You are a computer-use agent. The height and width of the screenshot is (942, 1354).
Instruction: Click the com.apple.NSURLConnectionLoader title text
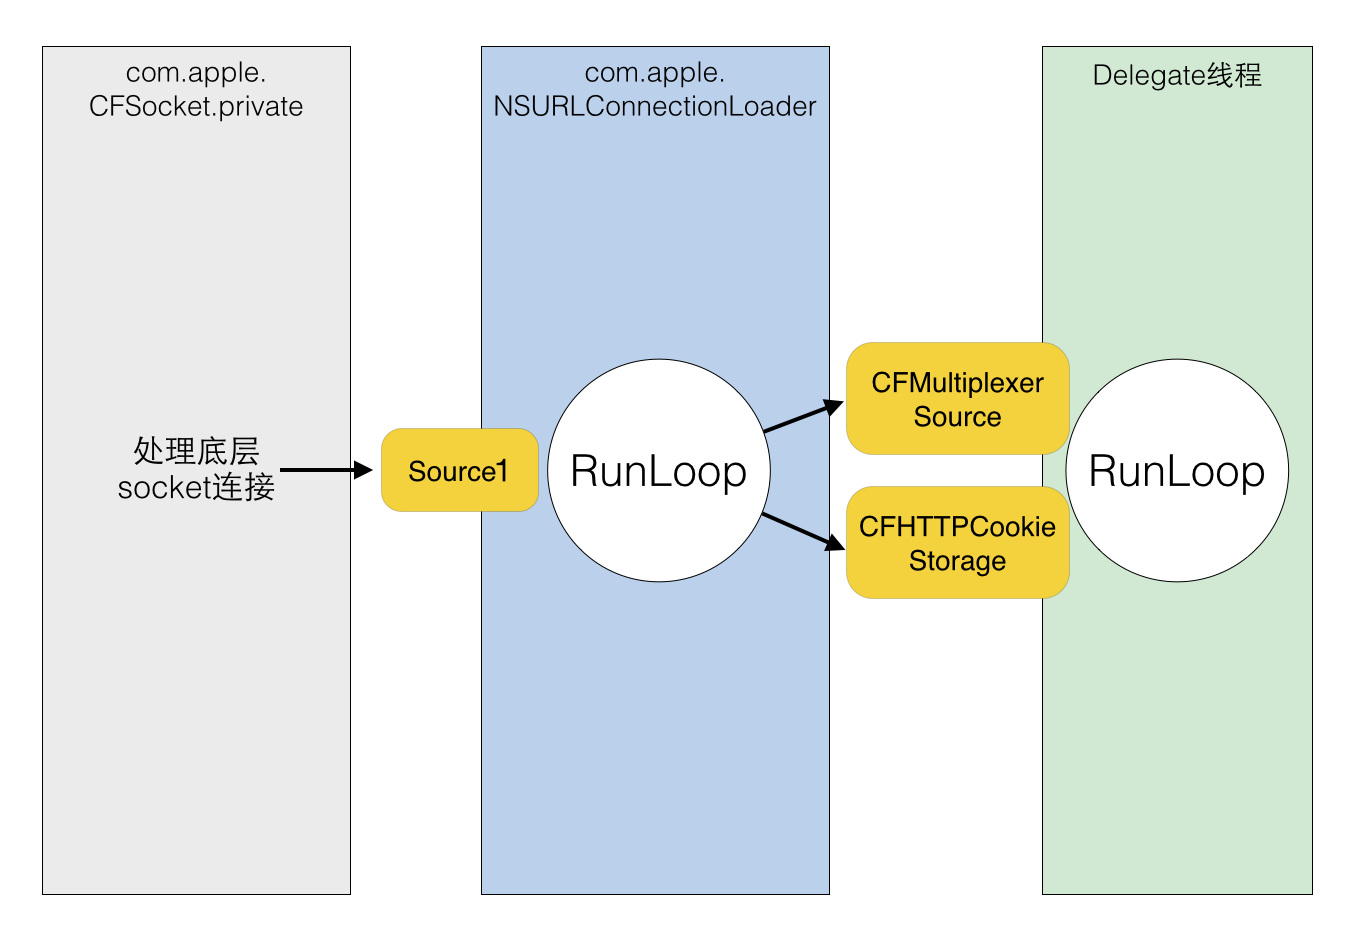(x=655, y=89)
